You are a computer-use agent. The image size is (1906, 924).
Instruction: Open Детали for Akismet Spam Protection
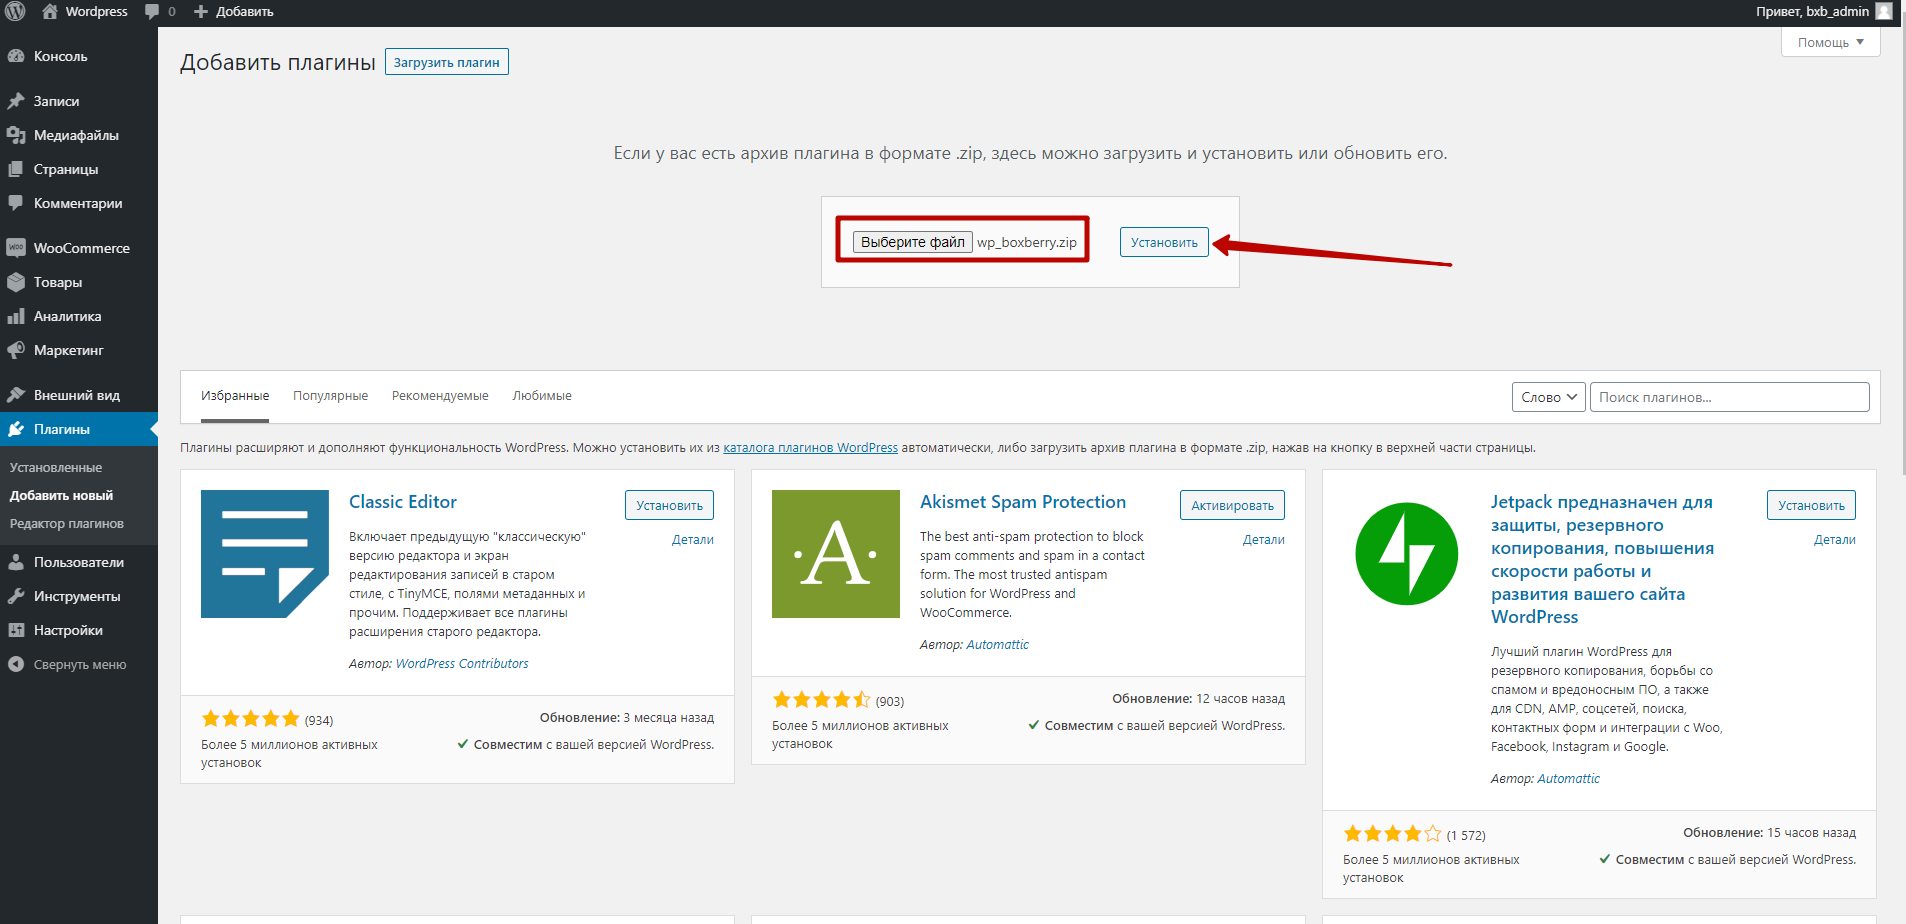[1264, 539]
